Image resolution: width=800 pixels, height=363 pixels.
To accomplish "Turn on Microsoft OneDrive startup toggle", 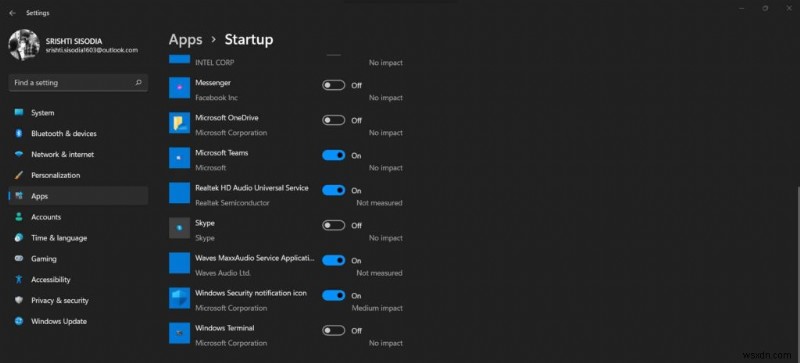I will click(x=334, y=120).
